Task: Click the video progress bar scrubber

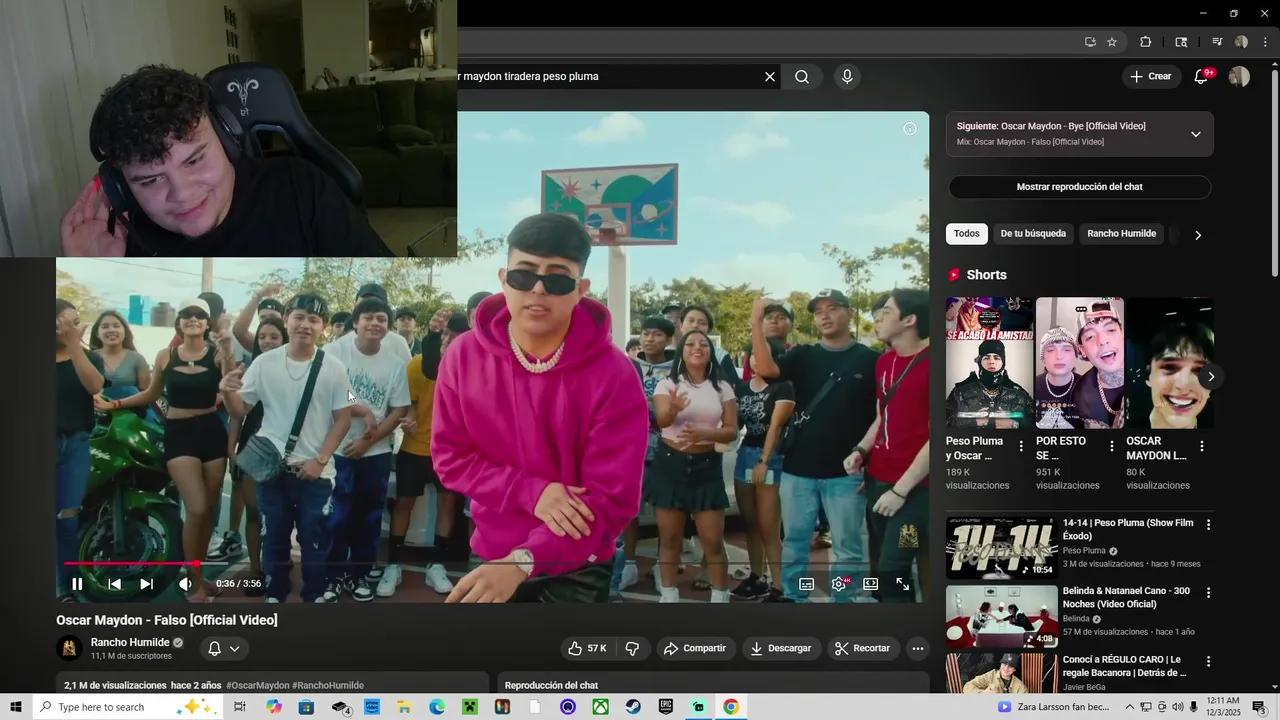Action: 197,564
